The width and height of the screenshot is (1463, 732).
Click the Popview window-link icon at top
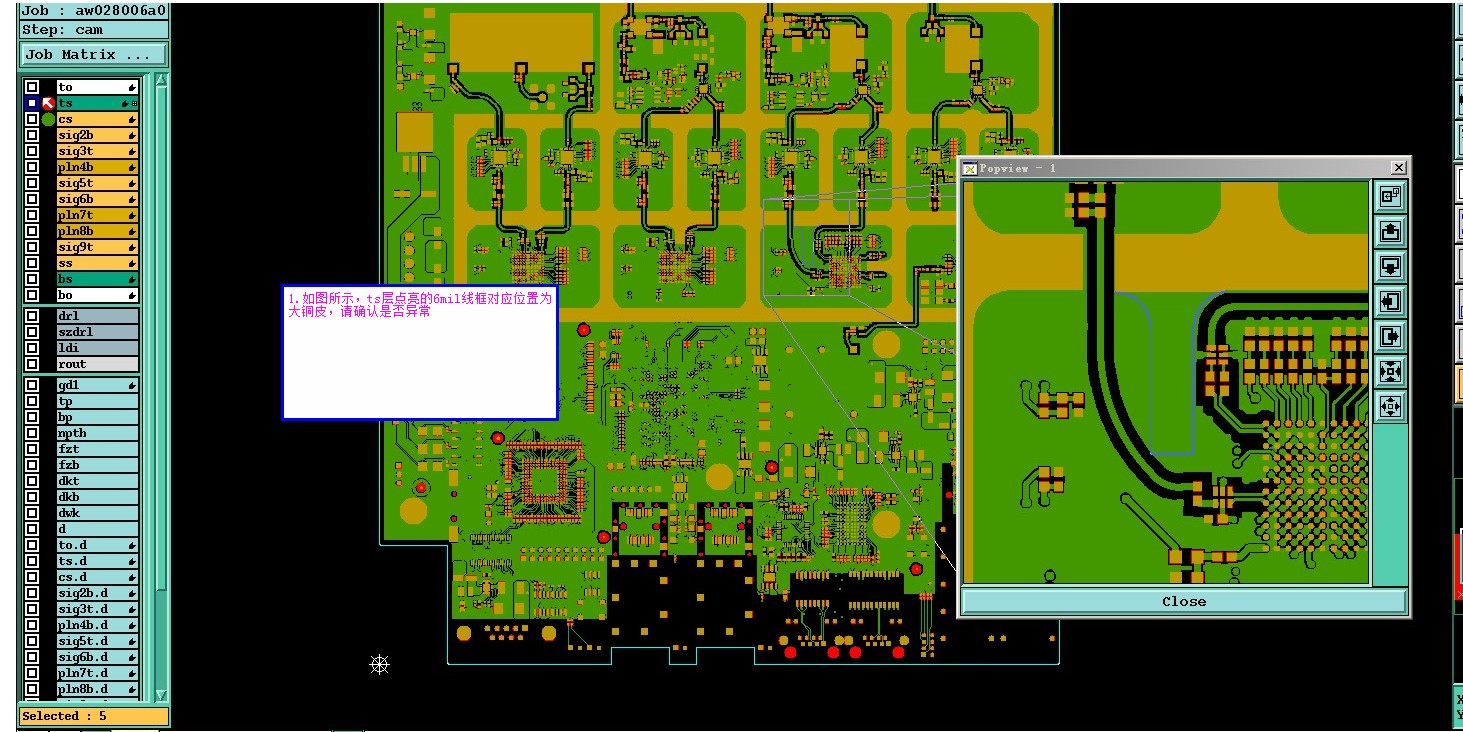click(x=1390, y=197)
